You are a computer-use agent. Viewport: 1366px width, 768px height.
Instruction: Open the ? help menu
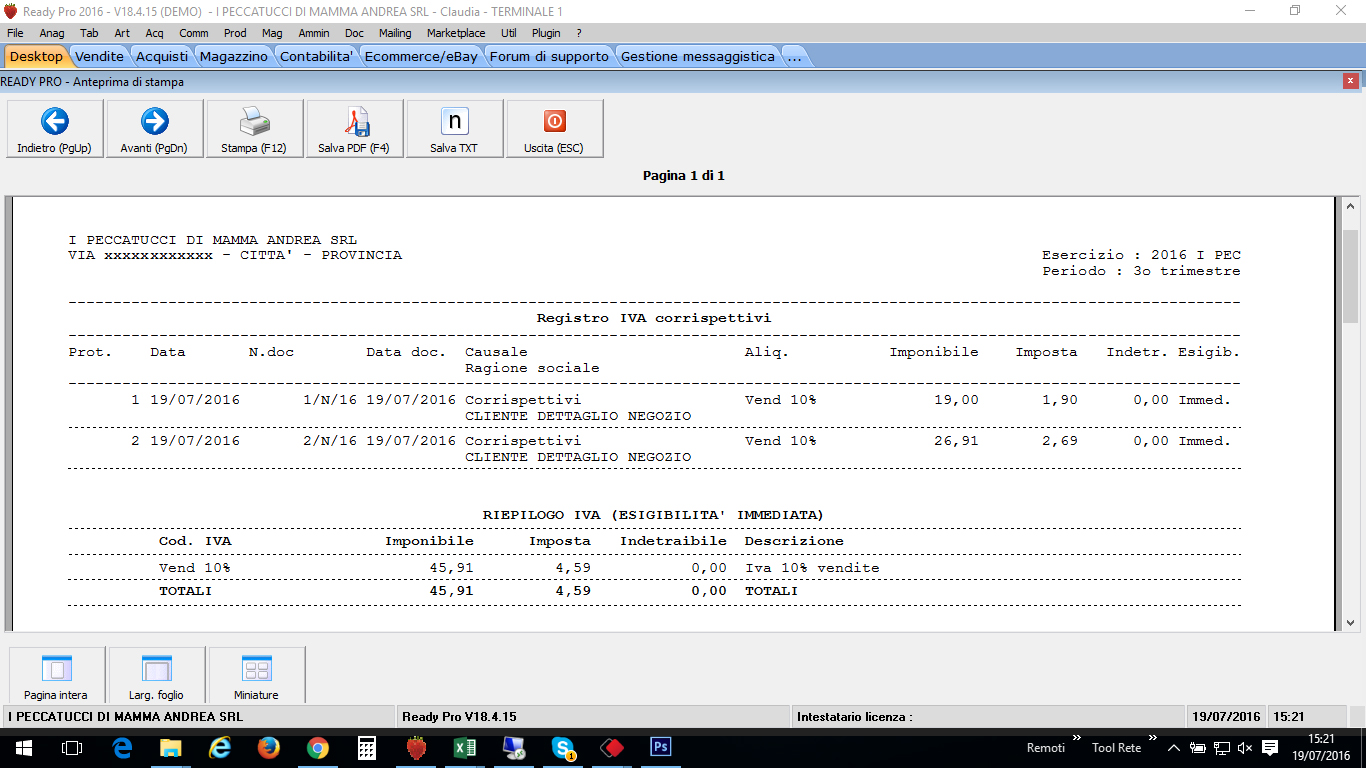click(579, 33)
